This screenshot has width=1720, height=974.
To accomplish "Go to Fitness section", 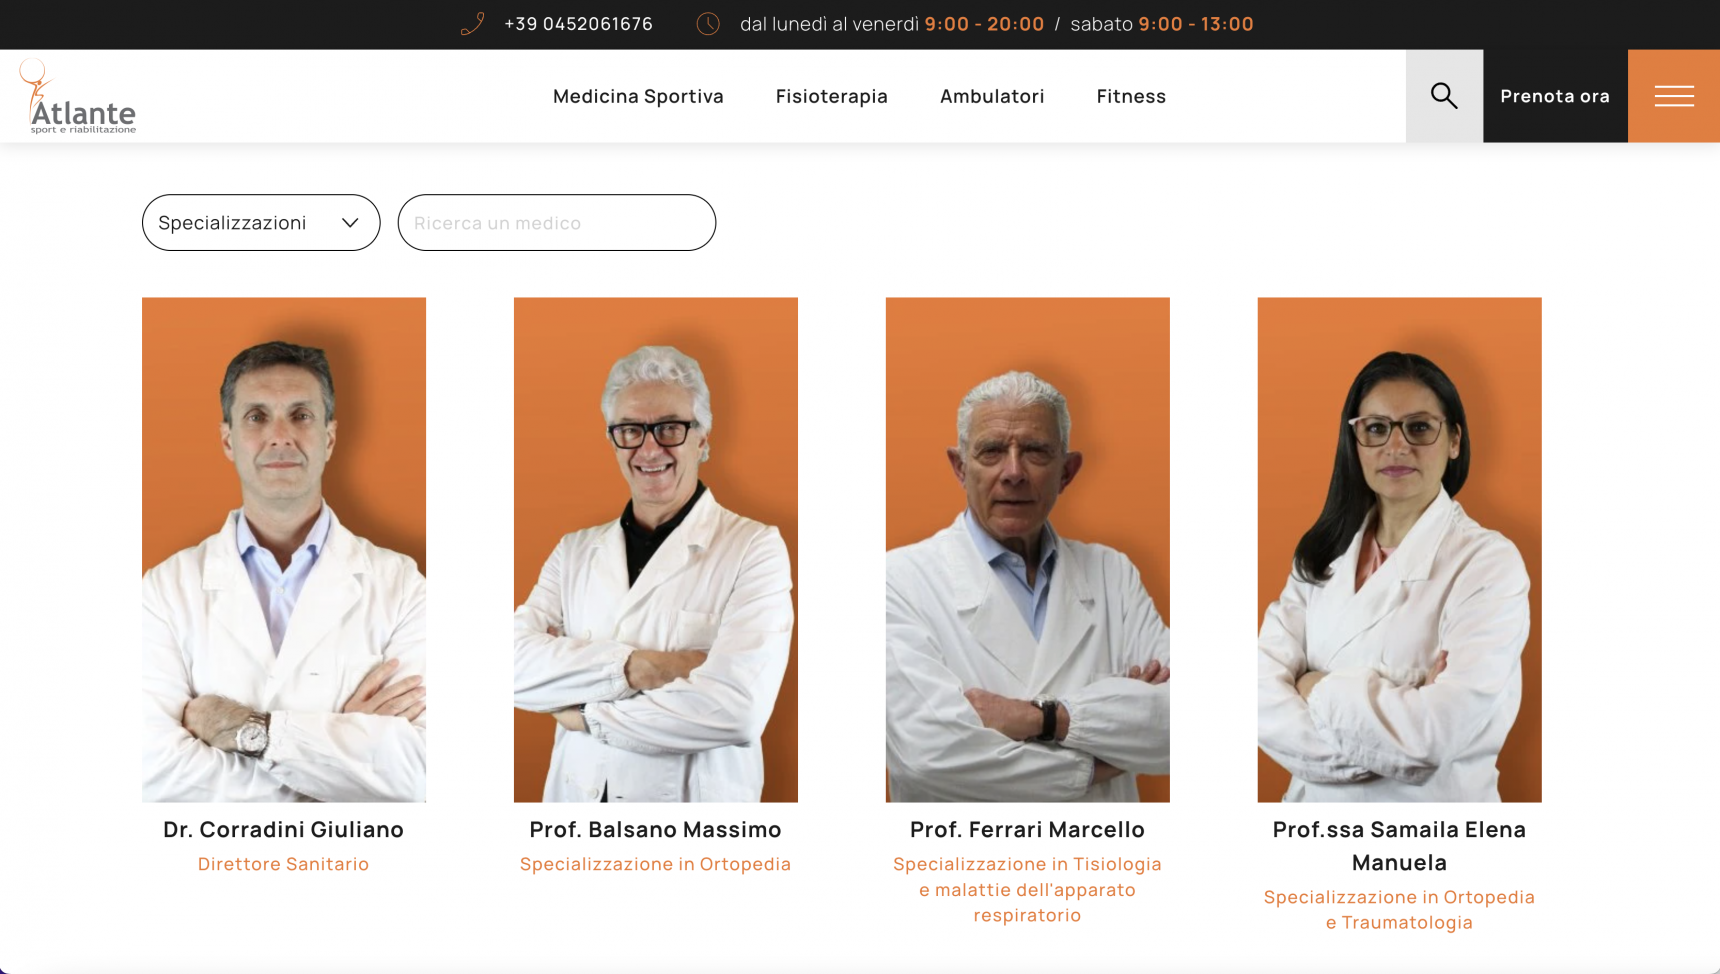I will [x=1131, y=96].
